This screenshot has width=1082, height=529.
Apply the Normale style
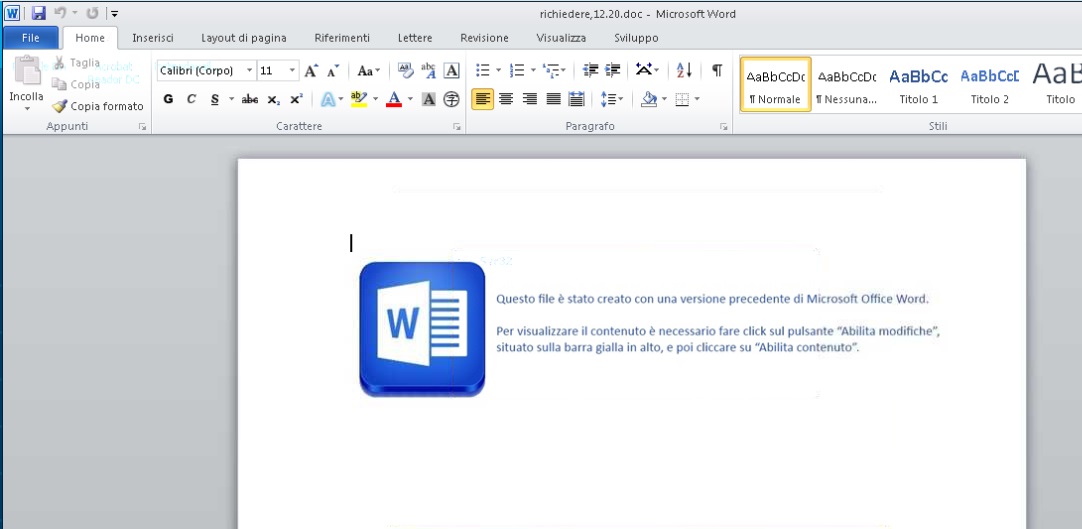click(776, 84)
